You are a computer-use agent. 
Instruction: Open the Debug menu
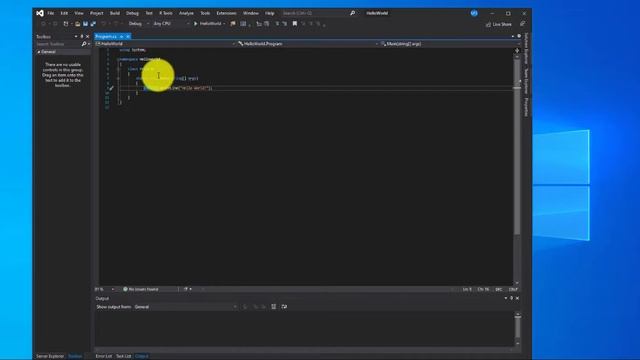pyautogui.click(x=132, y=13)
